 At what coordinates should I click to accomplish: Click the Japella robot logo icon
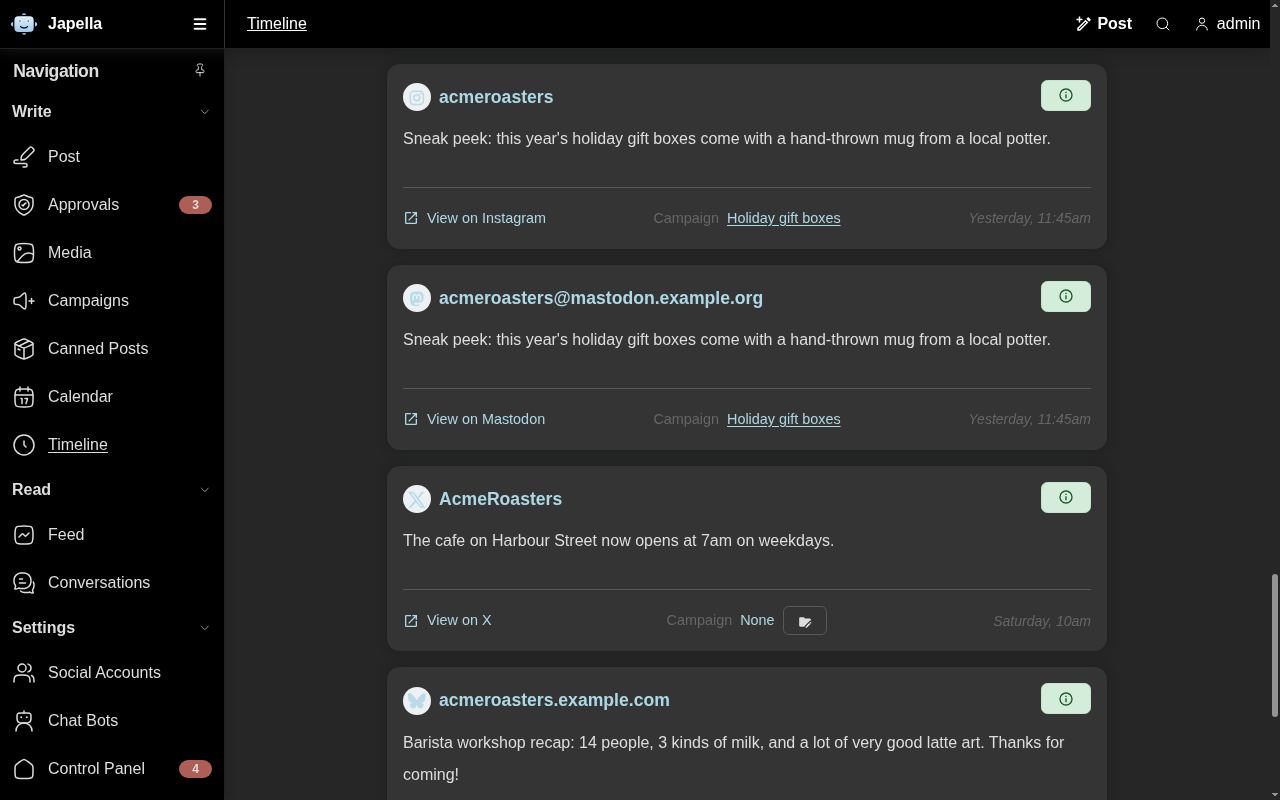(x=24, y=24)
